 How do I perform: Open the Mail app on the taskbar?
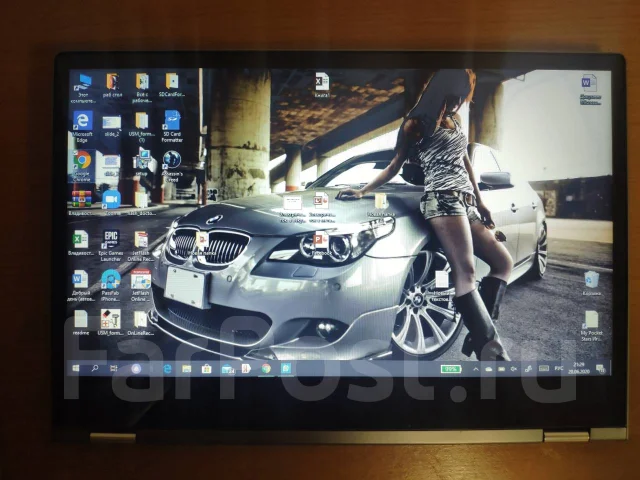(x=227, y=369)
